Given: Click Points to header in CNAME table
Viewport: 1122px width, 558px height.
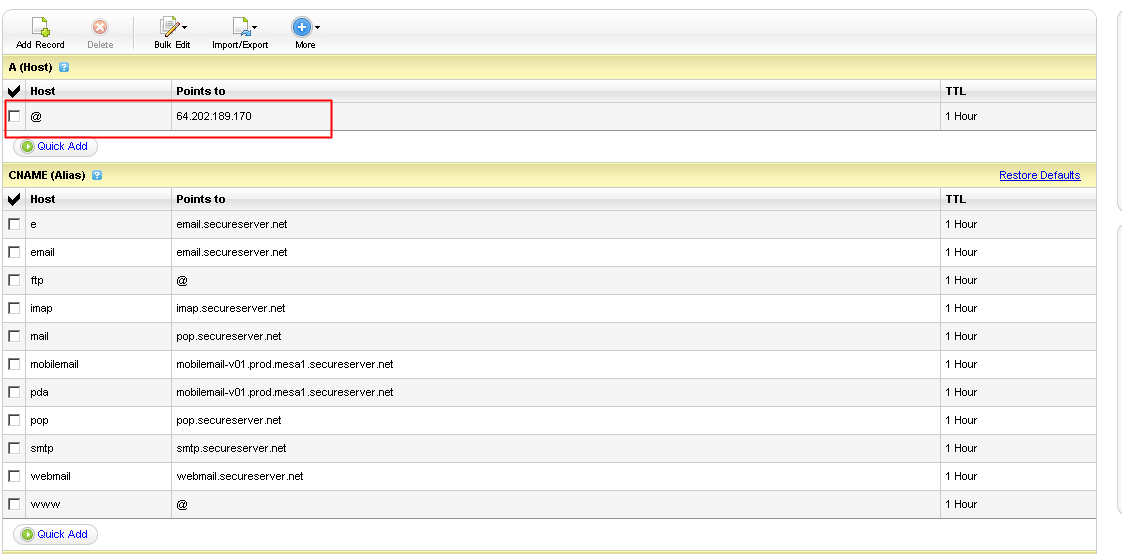Looking at the screenshot, I should click(x=201, y=199).
